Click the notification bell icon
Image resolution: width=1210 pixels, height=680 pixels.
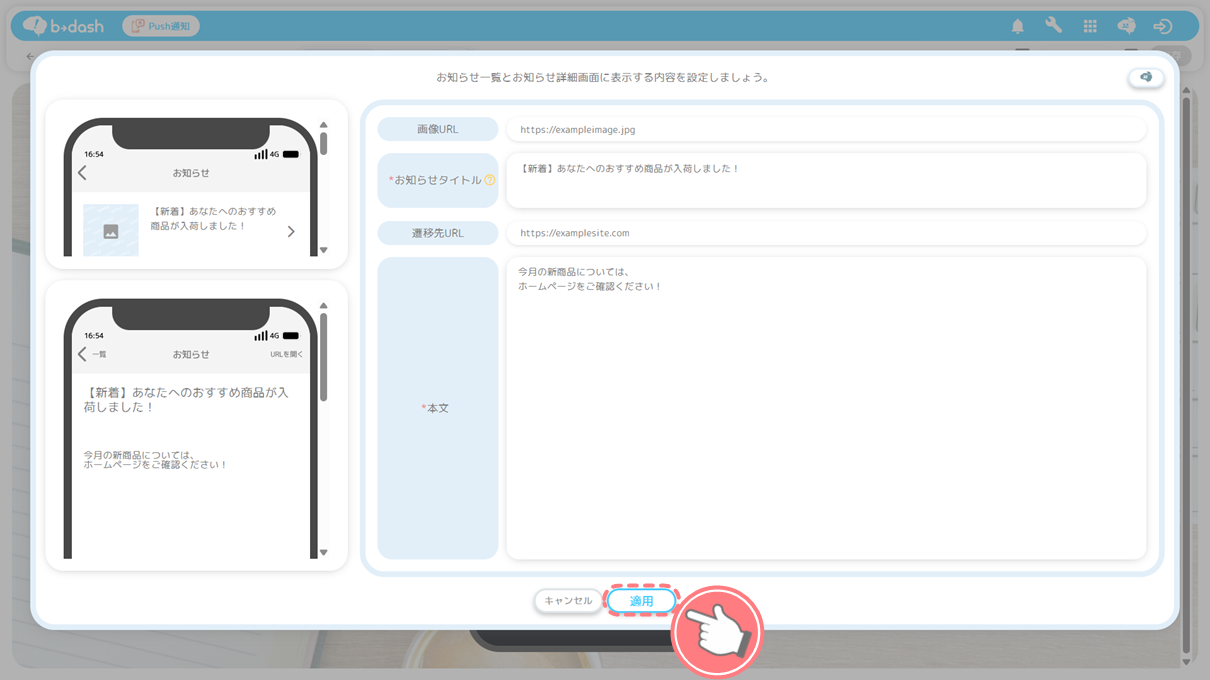click(x=1017, y=26)
